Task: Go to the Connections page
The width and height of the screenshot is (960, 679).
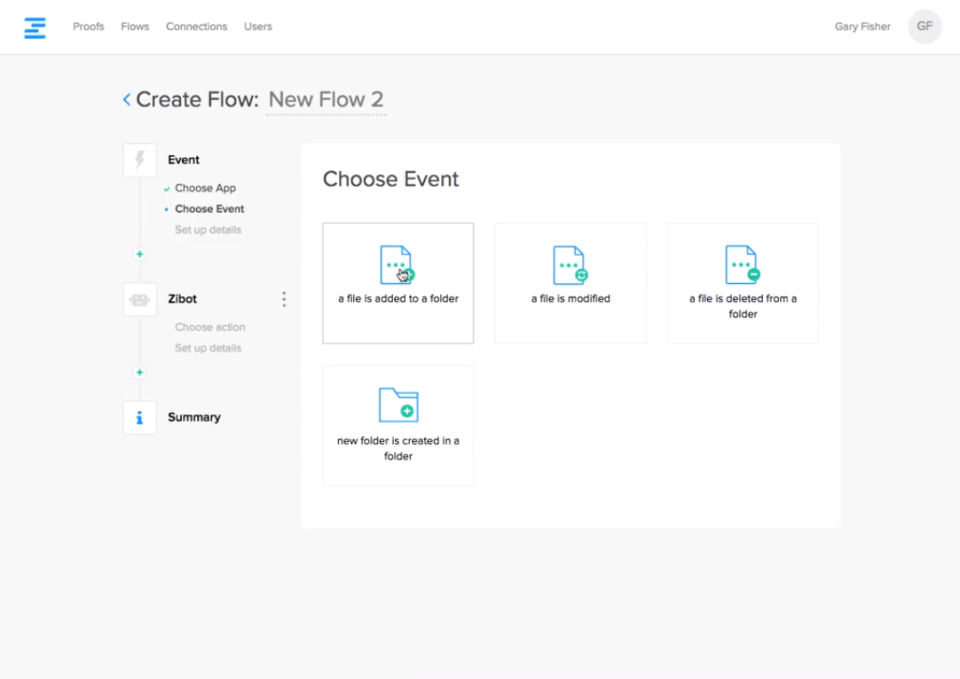Action: (197, 27)
